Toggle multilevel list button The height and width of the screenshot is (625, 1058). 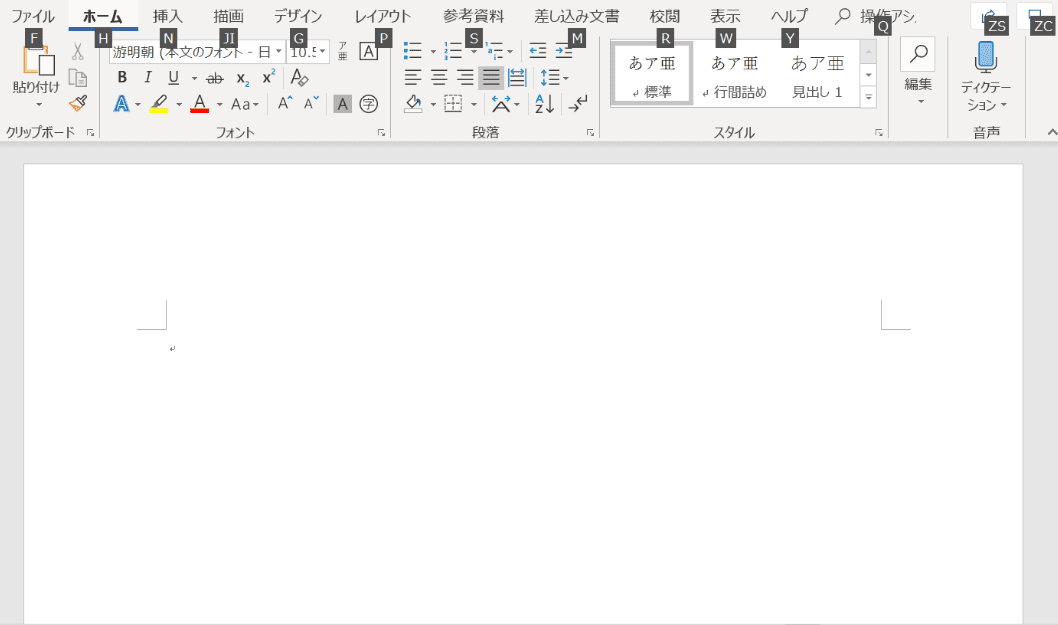click(495, 51)
